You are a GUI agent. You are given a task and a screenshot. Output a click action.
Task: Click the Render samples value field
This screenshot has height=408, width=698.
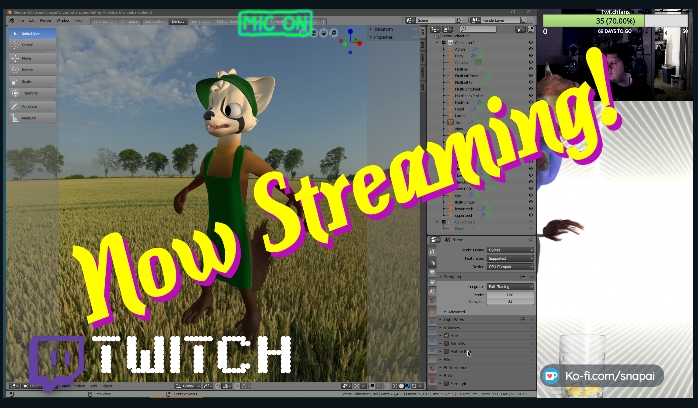[510, 295]
